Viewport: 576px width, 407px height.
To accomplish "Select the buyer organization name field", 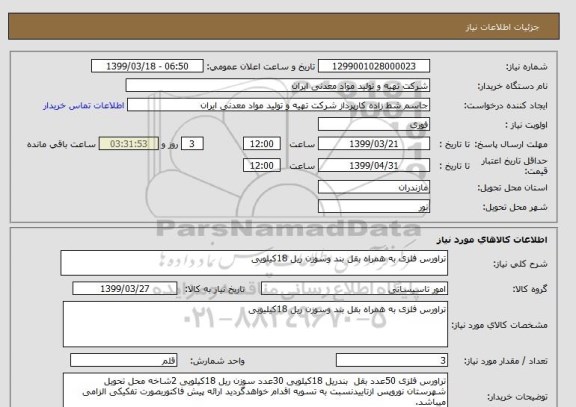I will [x=277, y=86].
